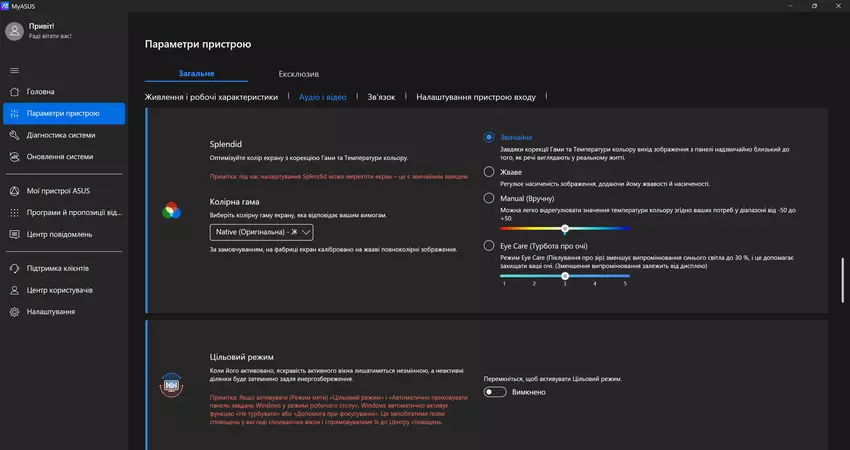The height and width of the screenshot is (450, 850).
Task: Click the Eye Care level slider
Action: [x=565, y=275]
